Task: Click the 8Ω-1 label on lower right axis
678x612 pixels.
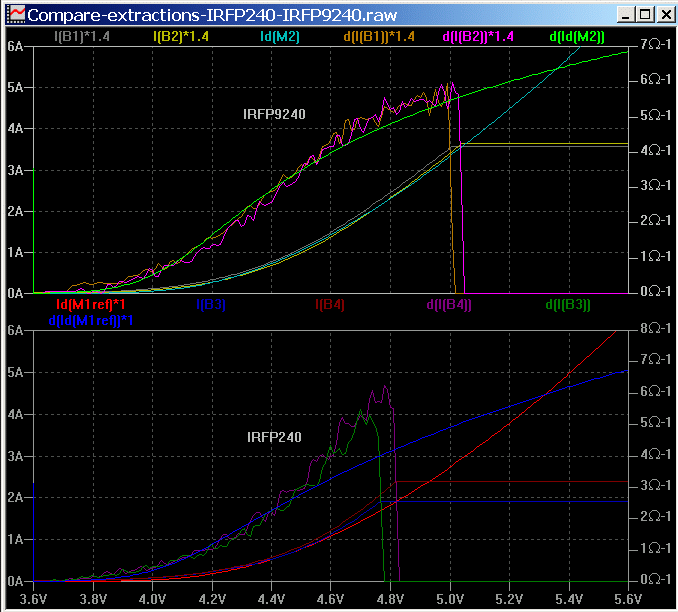Action: point(656,328)
